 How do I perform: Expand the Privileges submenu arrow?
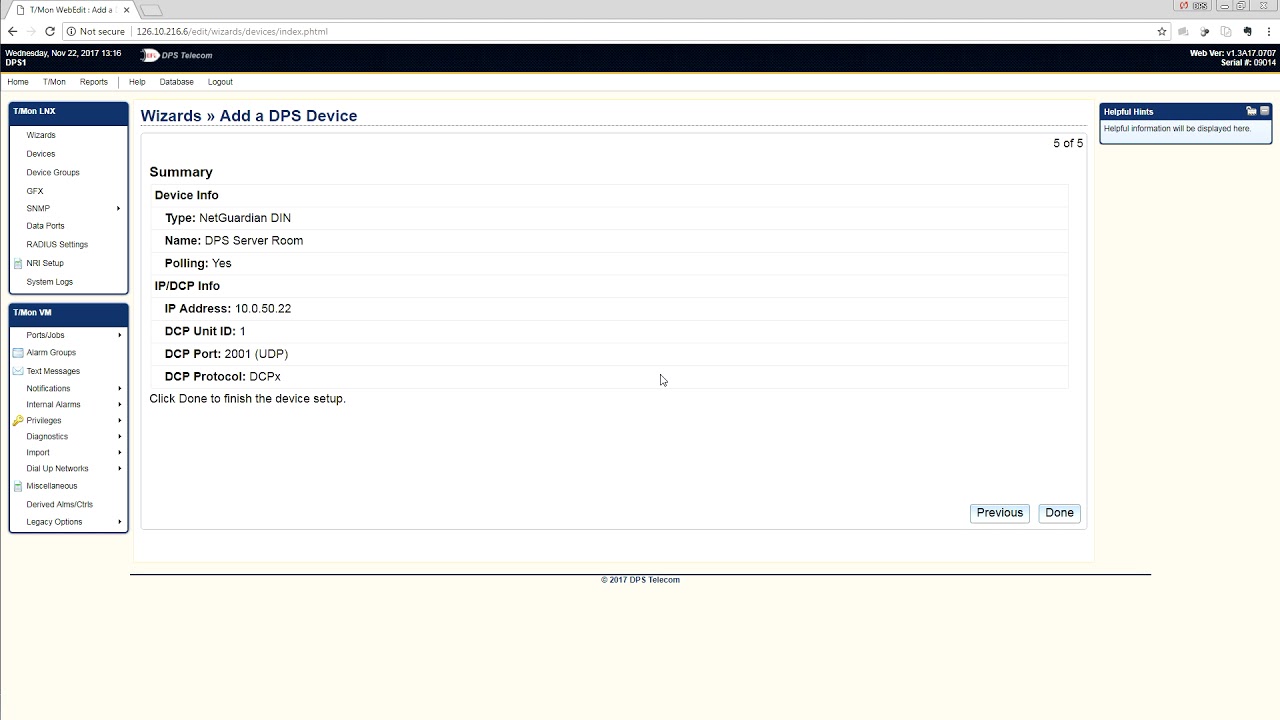coord(119,420)
